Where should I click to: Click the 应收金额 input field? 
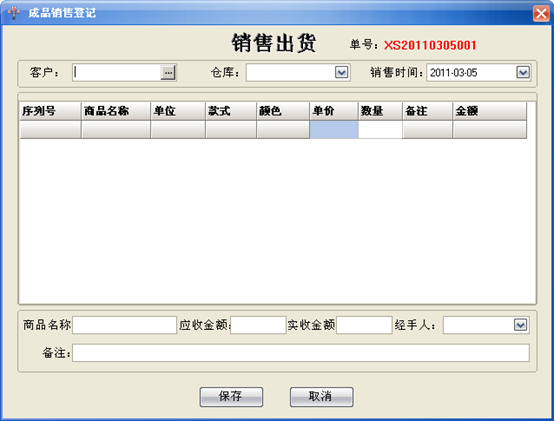pos(258,325)
